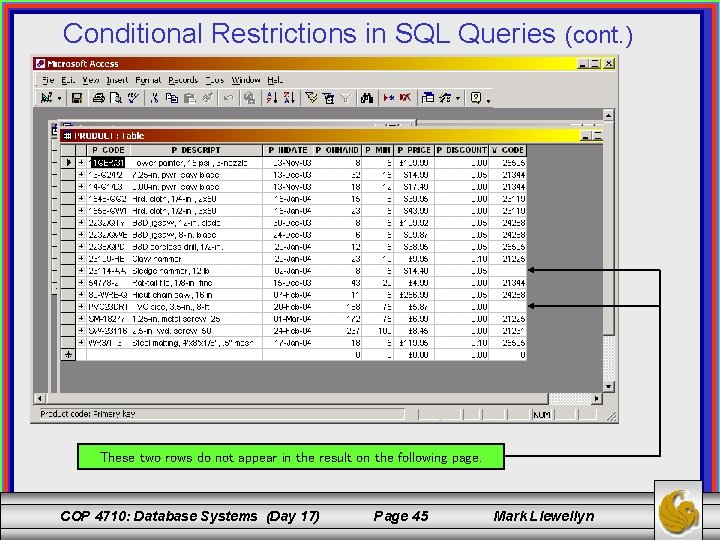Select the P_PRICE column header
This screenshot has height=540, width=720.
tap(414, 150)
